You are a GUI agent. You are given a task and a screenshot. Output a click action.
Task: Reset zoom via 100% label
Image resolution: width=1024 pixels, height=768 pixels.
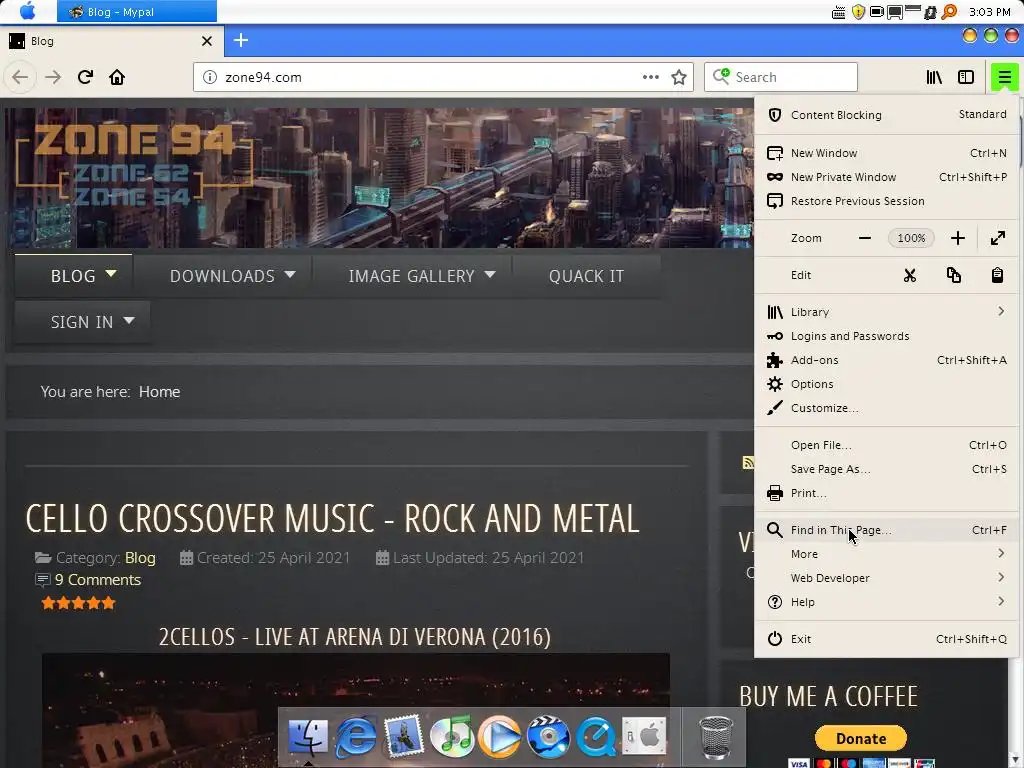pos(911,238)
